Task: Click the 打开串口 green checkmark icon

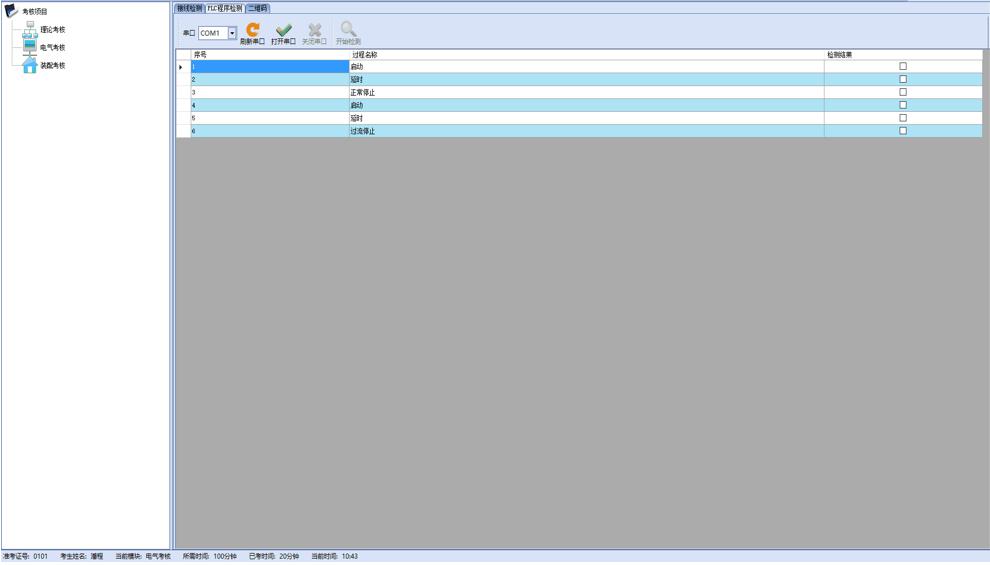Action: pos(283,31)
